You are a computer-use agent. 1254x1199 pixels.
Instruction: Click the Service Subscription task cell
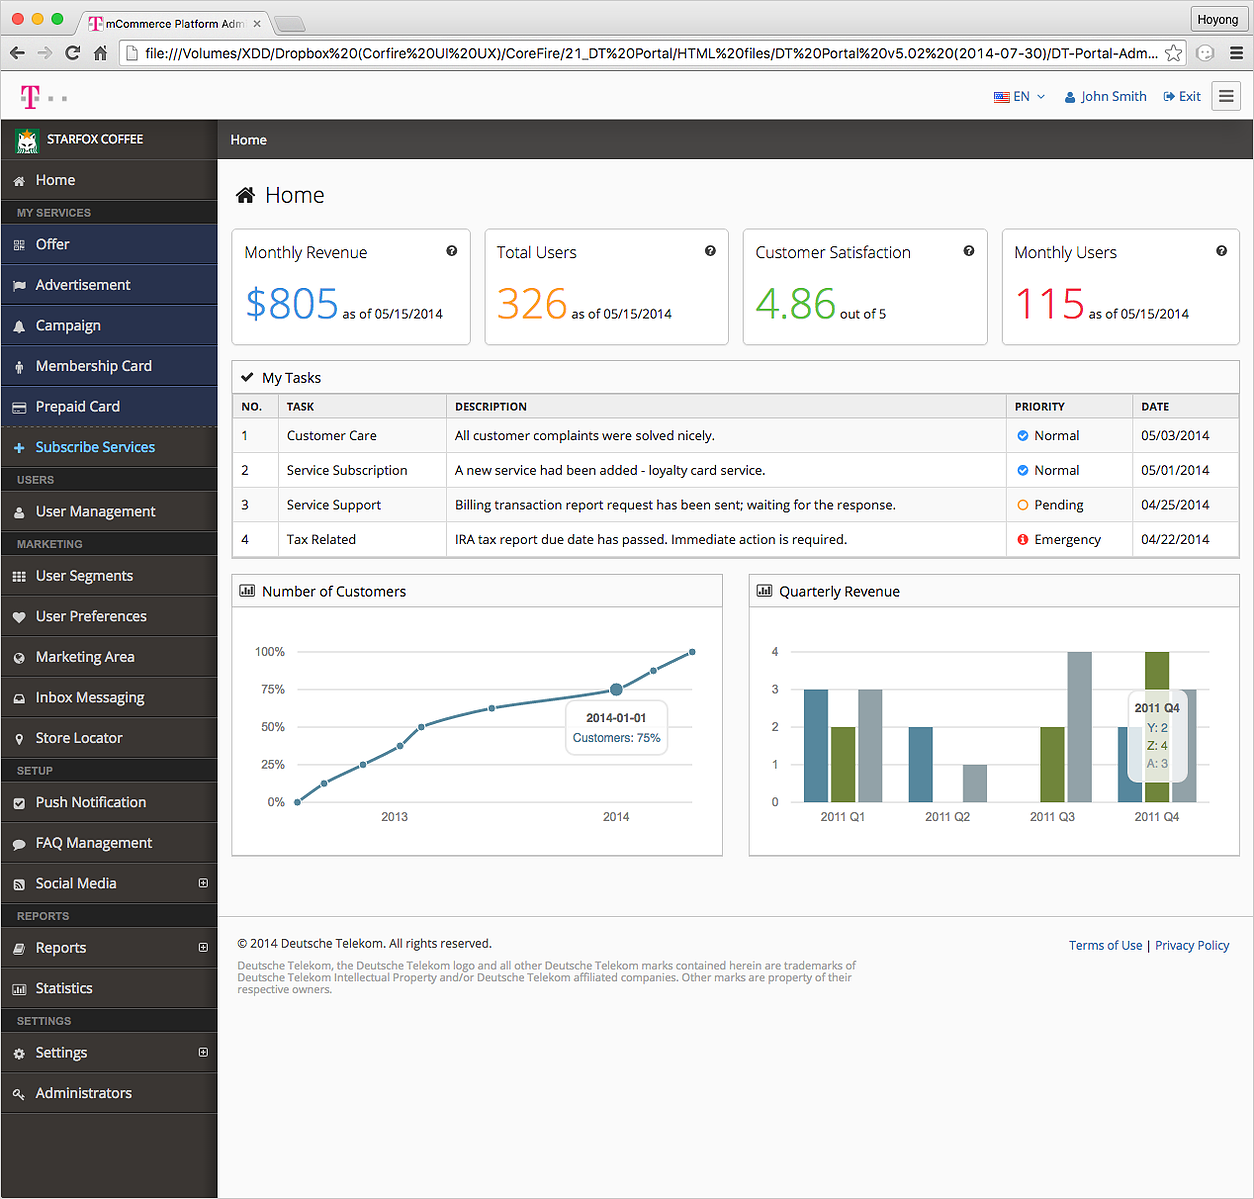(x=362, y=470)
